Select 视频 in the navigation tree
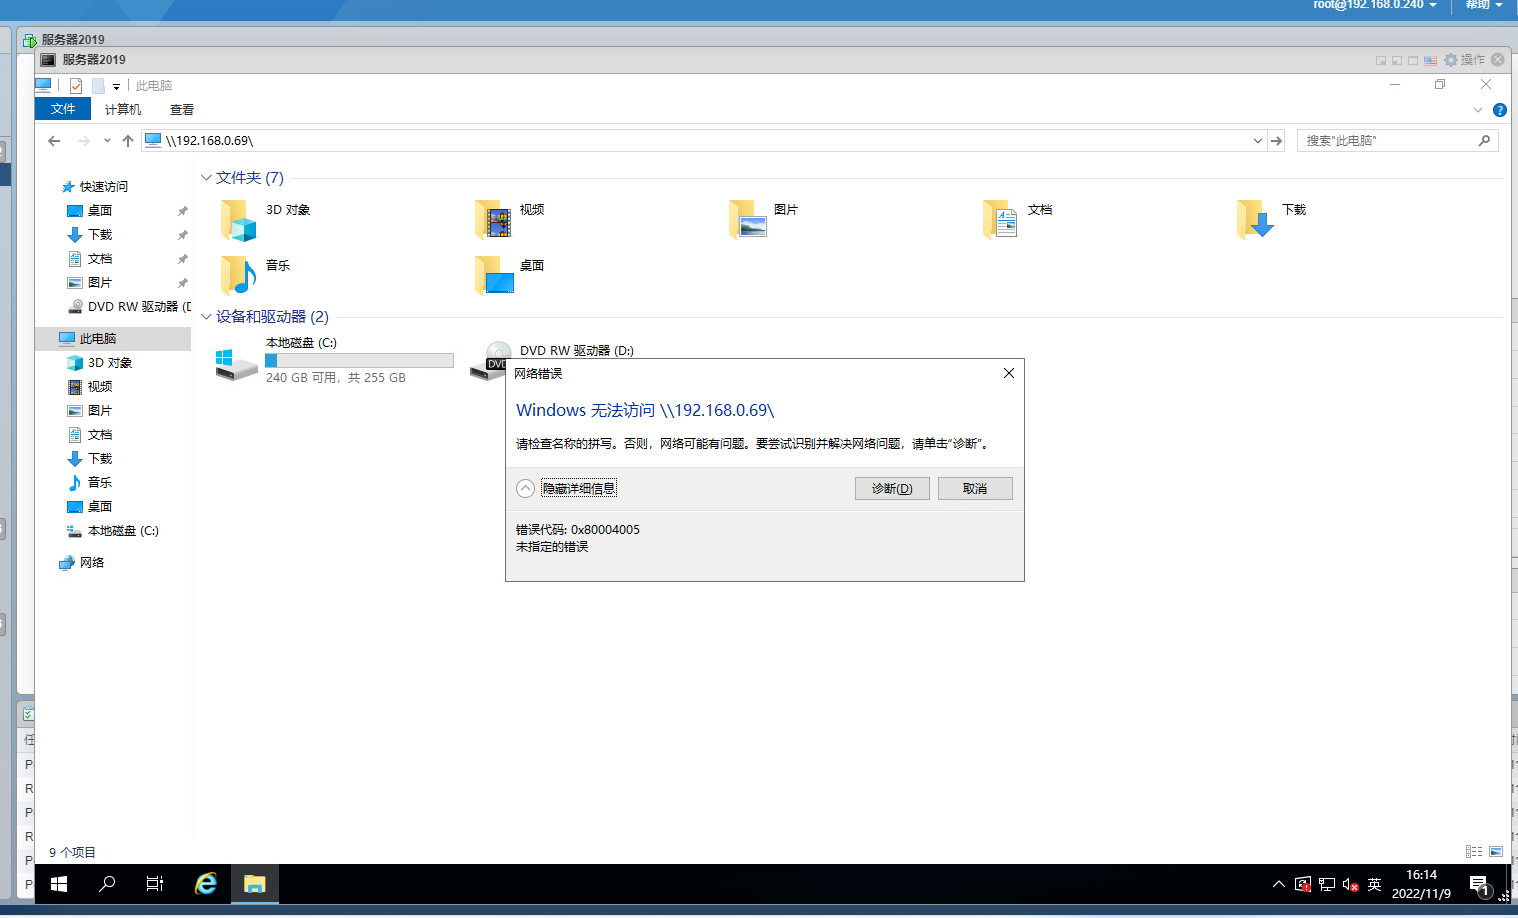 [89, 387]
